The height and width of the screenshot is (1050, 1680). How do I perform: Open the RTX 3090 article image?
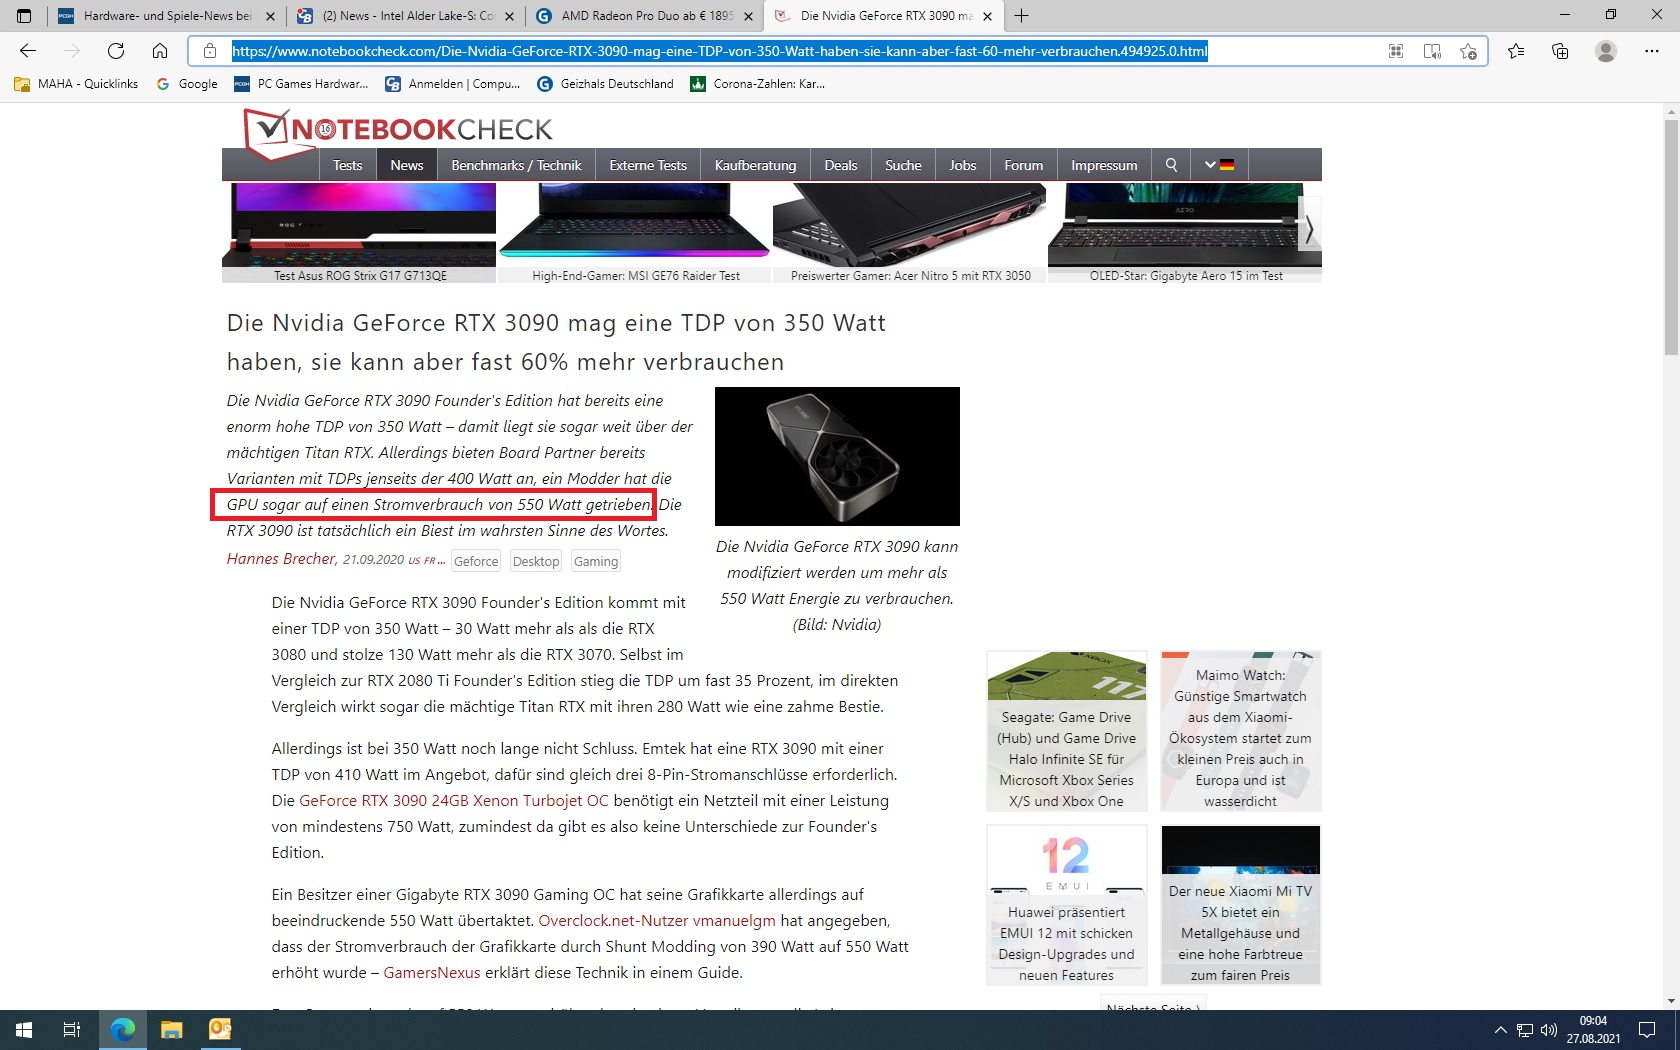click(837, 456)
